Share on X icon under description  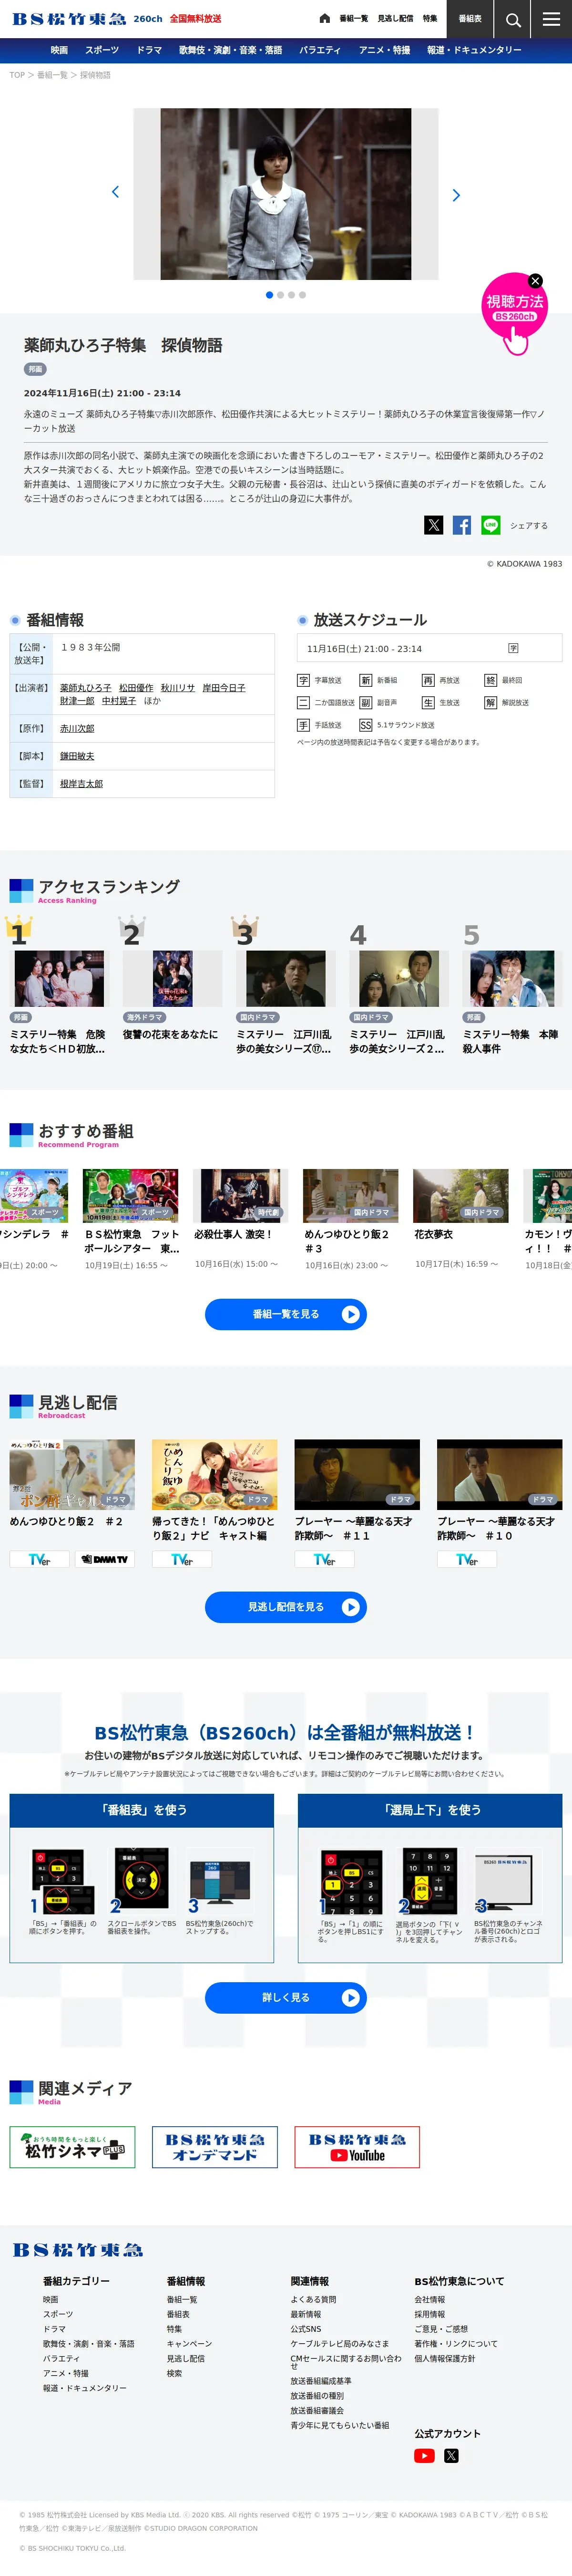tap(433, 525)
